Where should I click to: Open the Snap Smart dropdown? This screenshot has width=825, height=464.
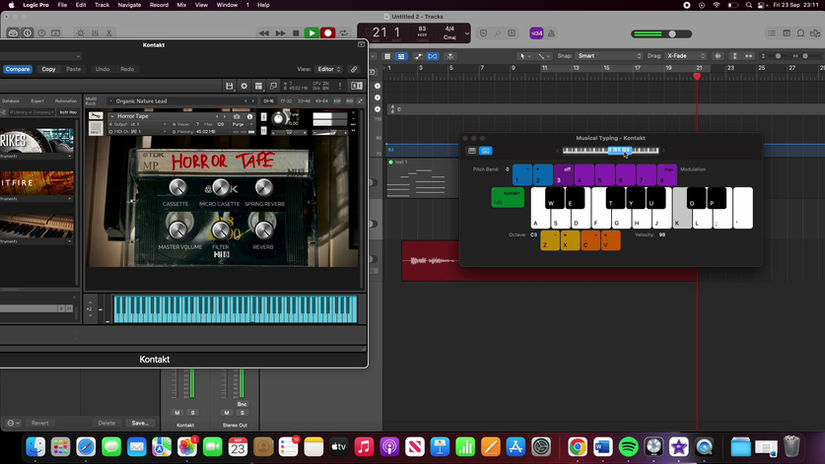tap(608, 56)
